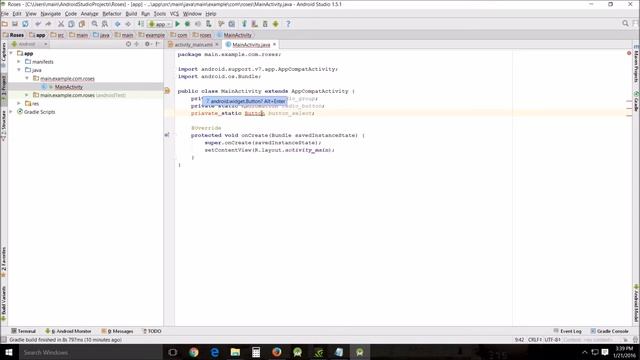
Task: Click the Redo toolbar arrow
Action: [48, 24]
